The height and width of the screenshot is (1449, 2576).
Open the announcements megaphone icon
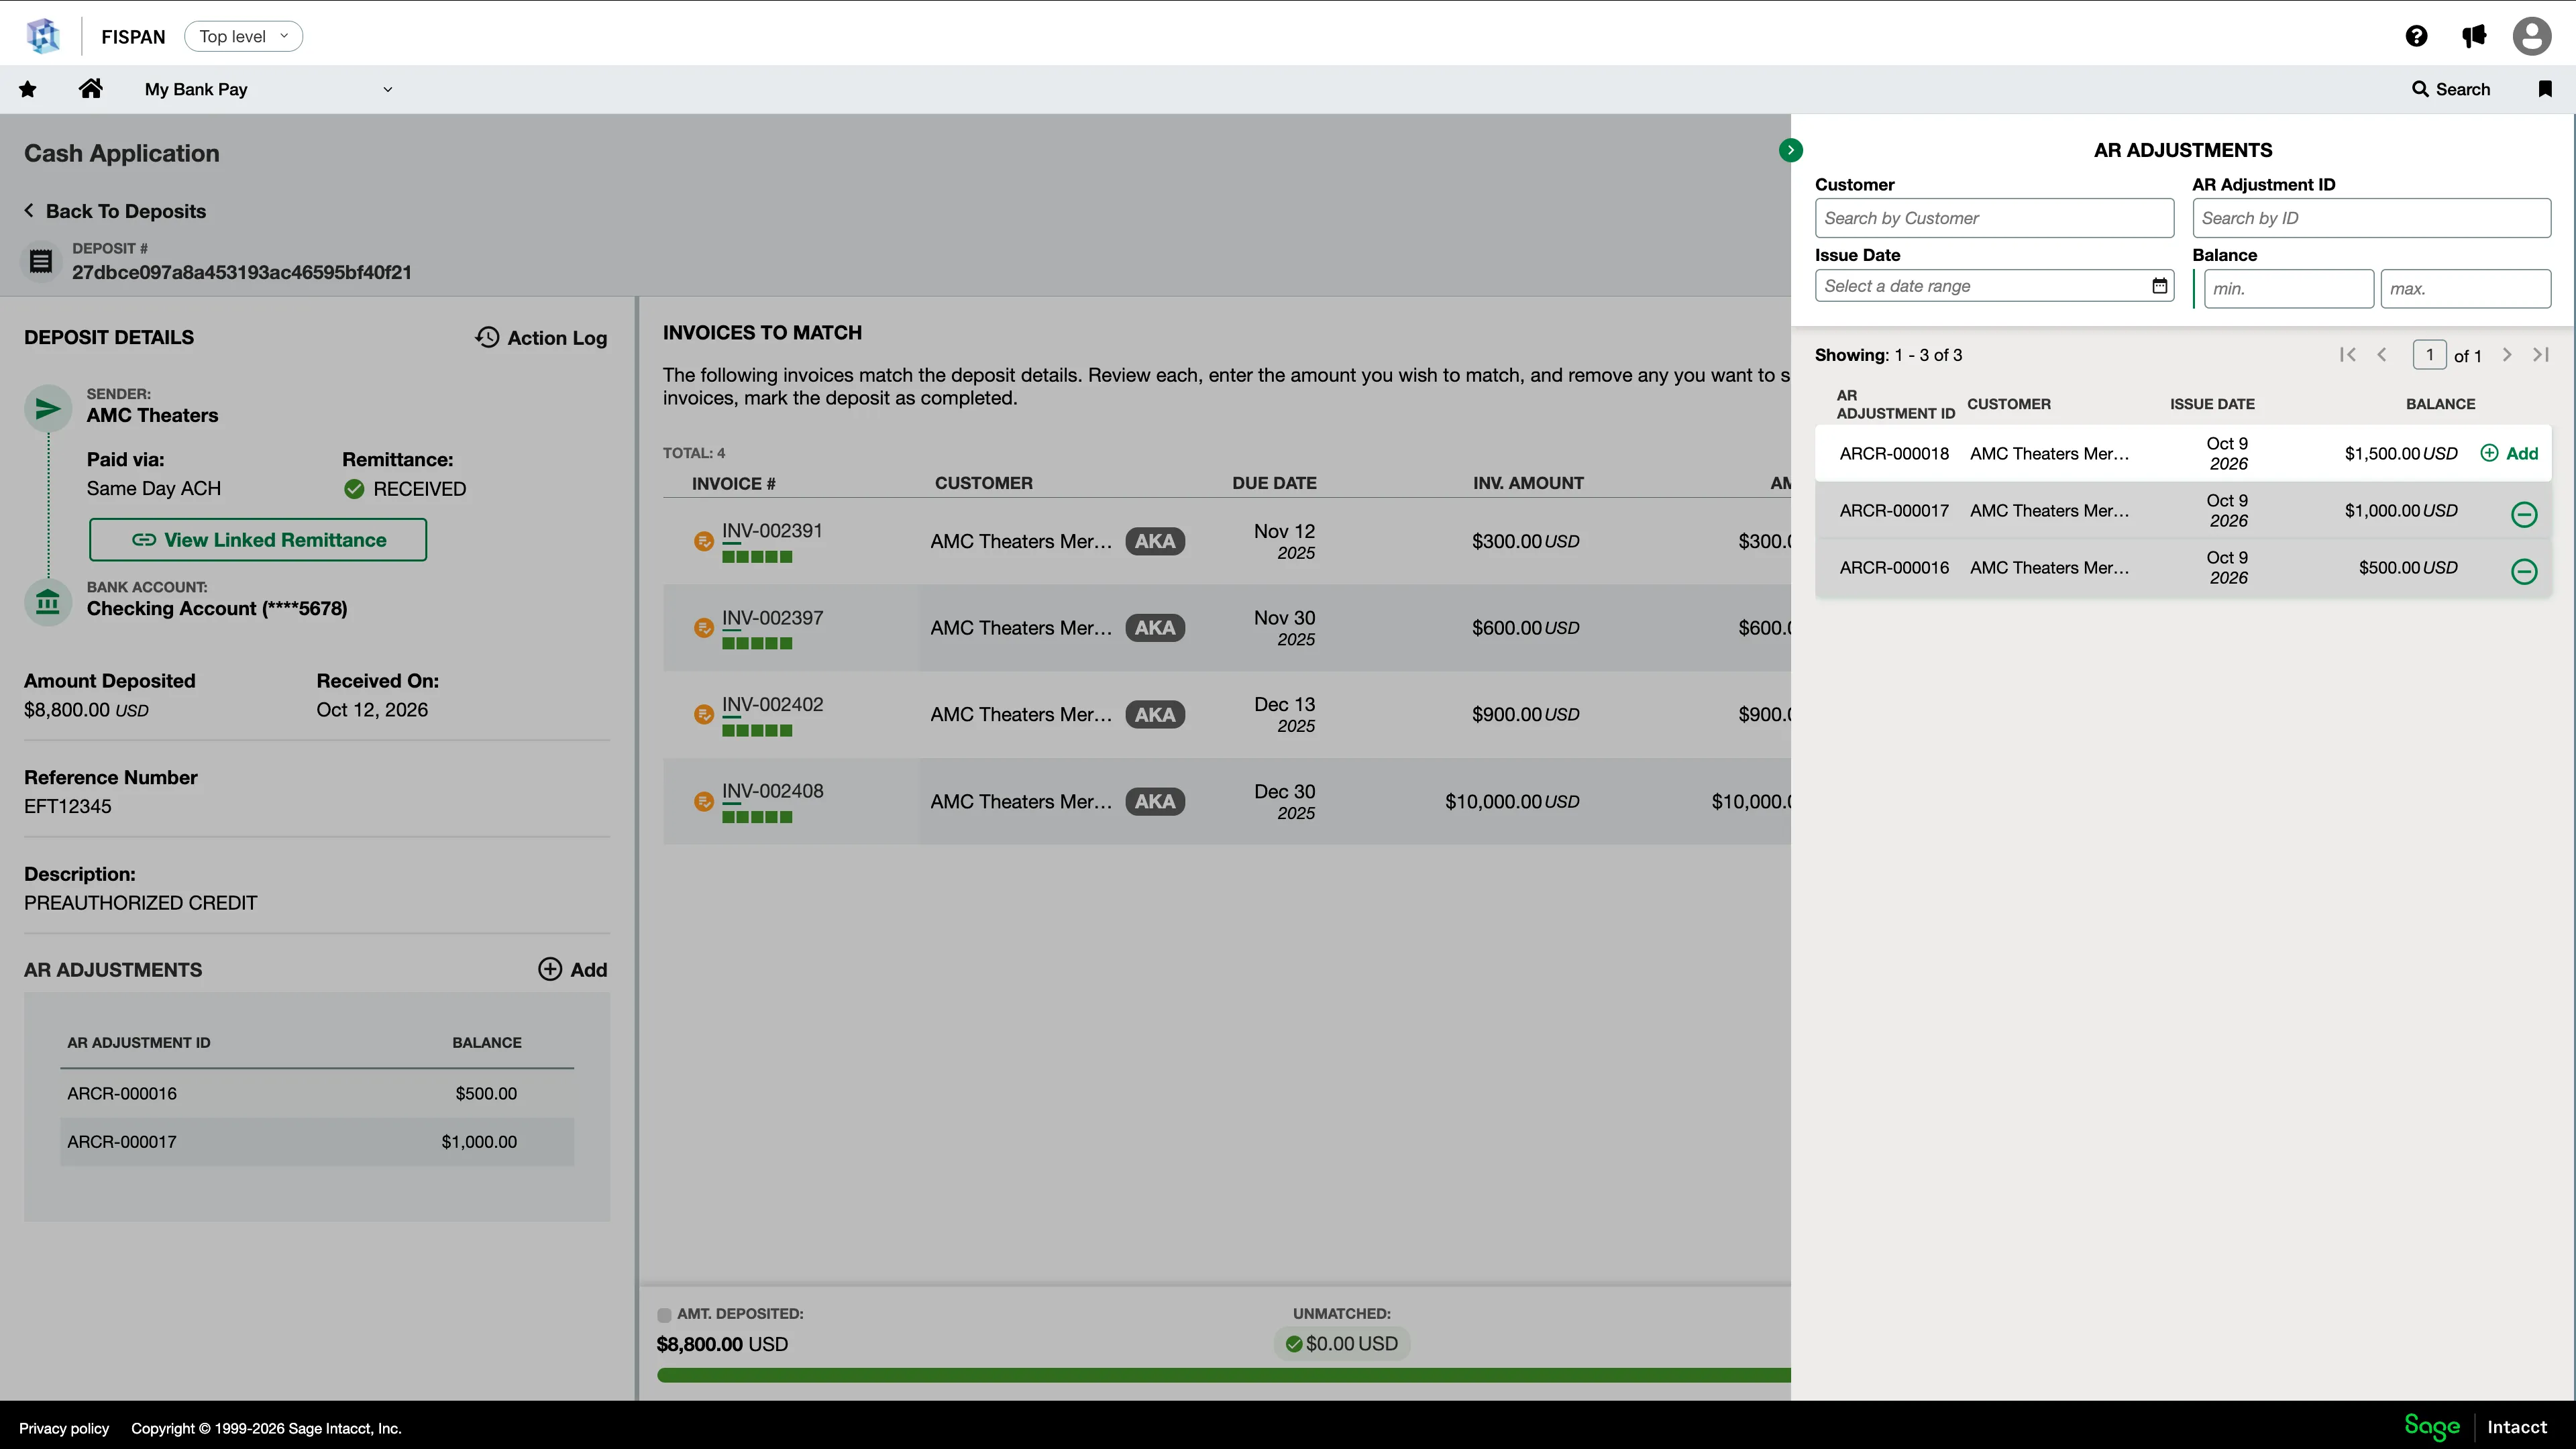pyautogui.click(x=2474, y=36)
